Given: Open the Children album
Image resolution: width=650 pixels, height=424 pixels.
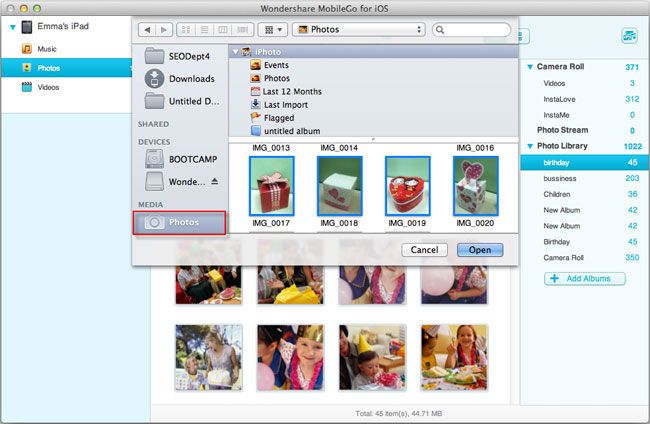Looking at the screenshot, I should pos(585,194).
